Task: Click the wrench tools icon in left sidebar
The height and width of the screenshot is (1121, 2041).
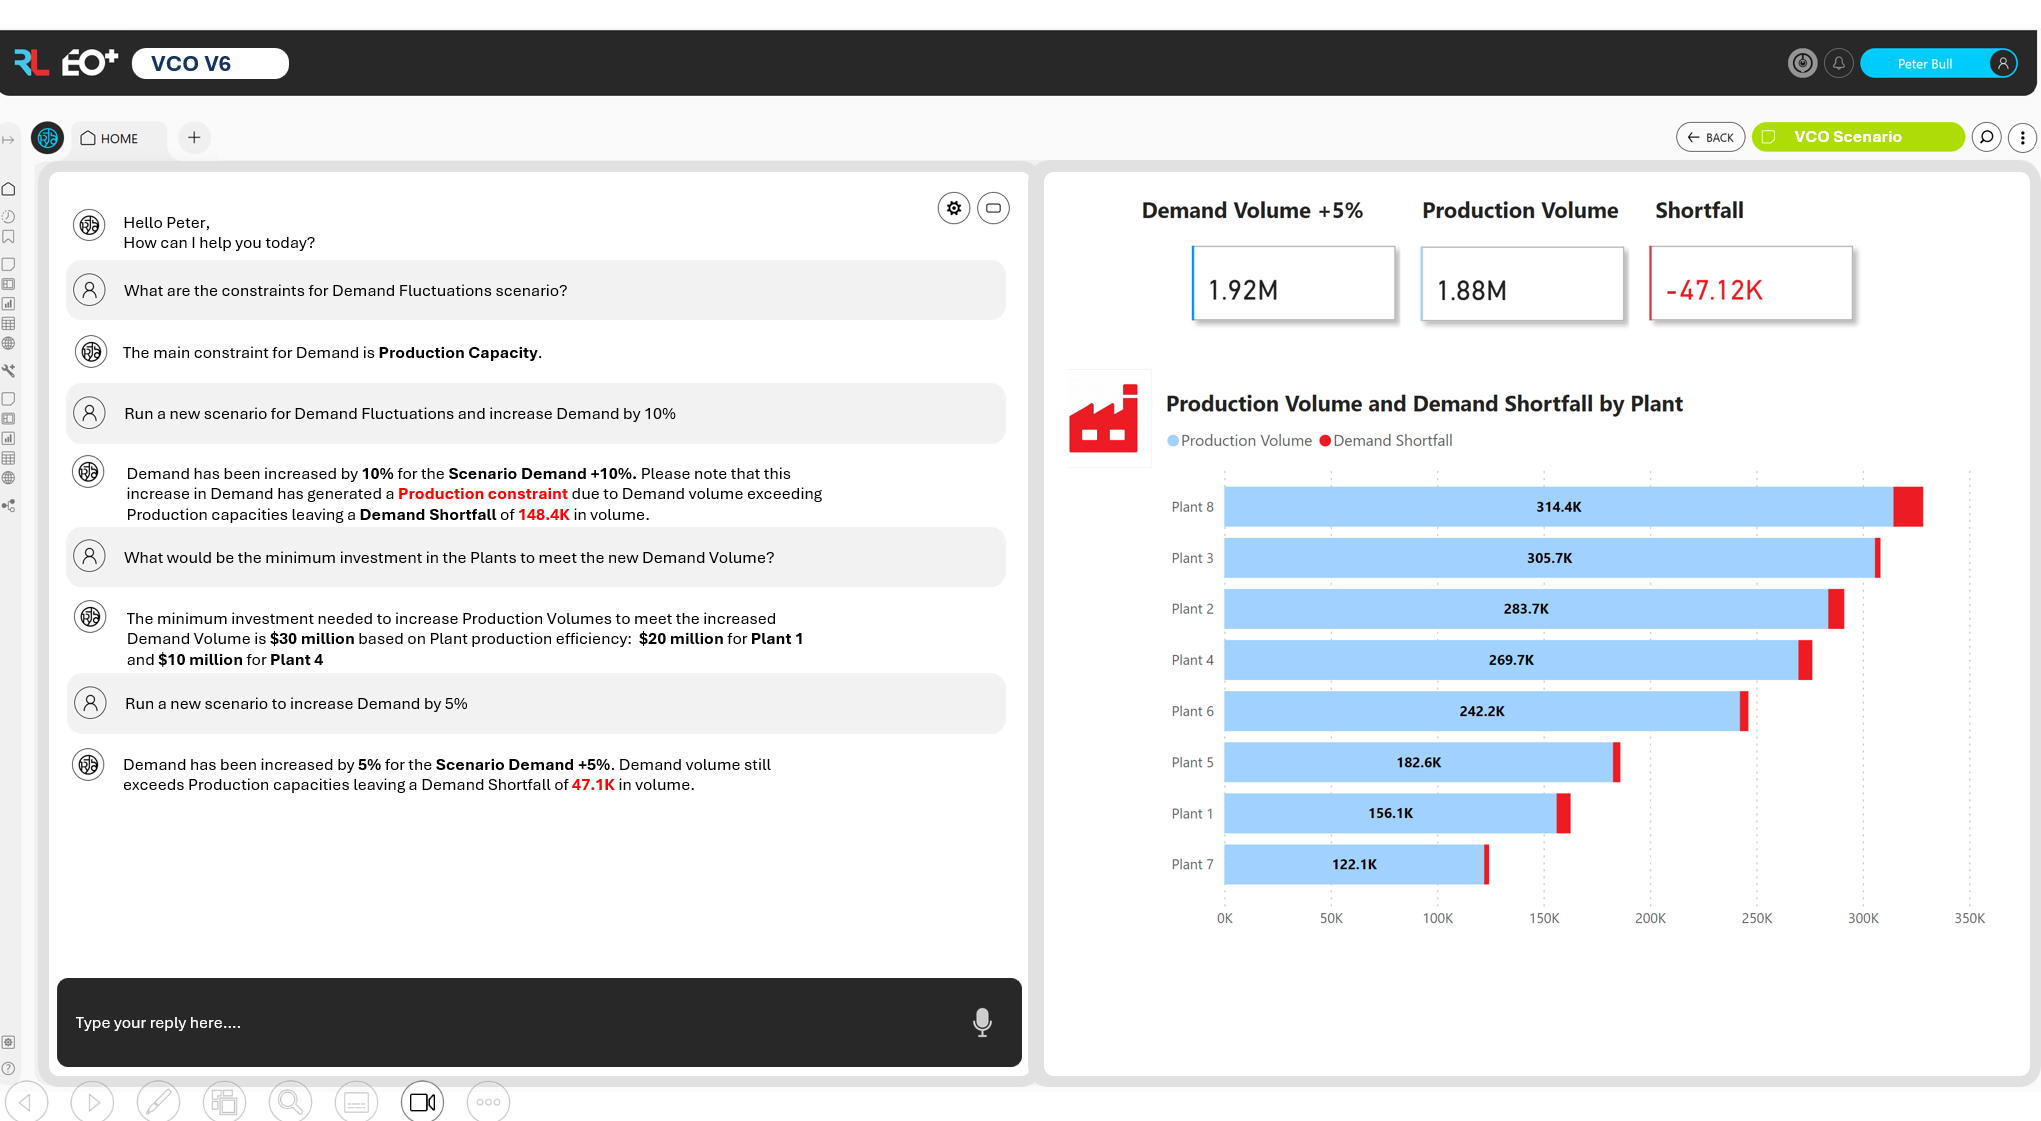Action: tap(9, 370)
